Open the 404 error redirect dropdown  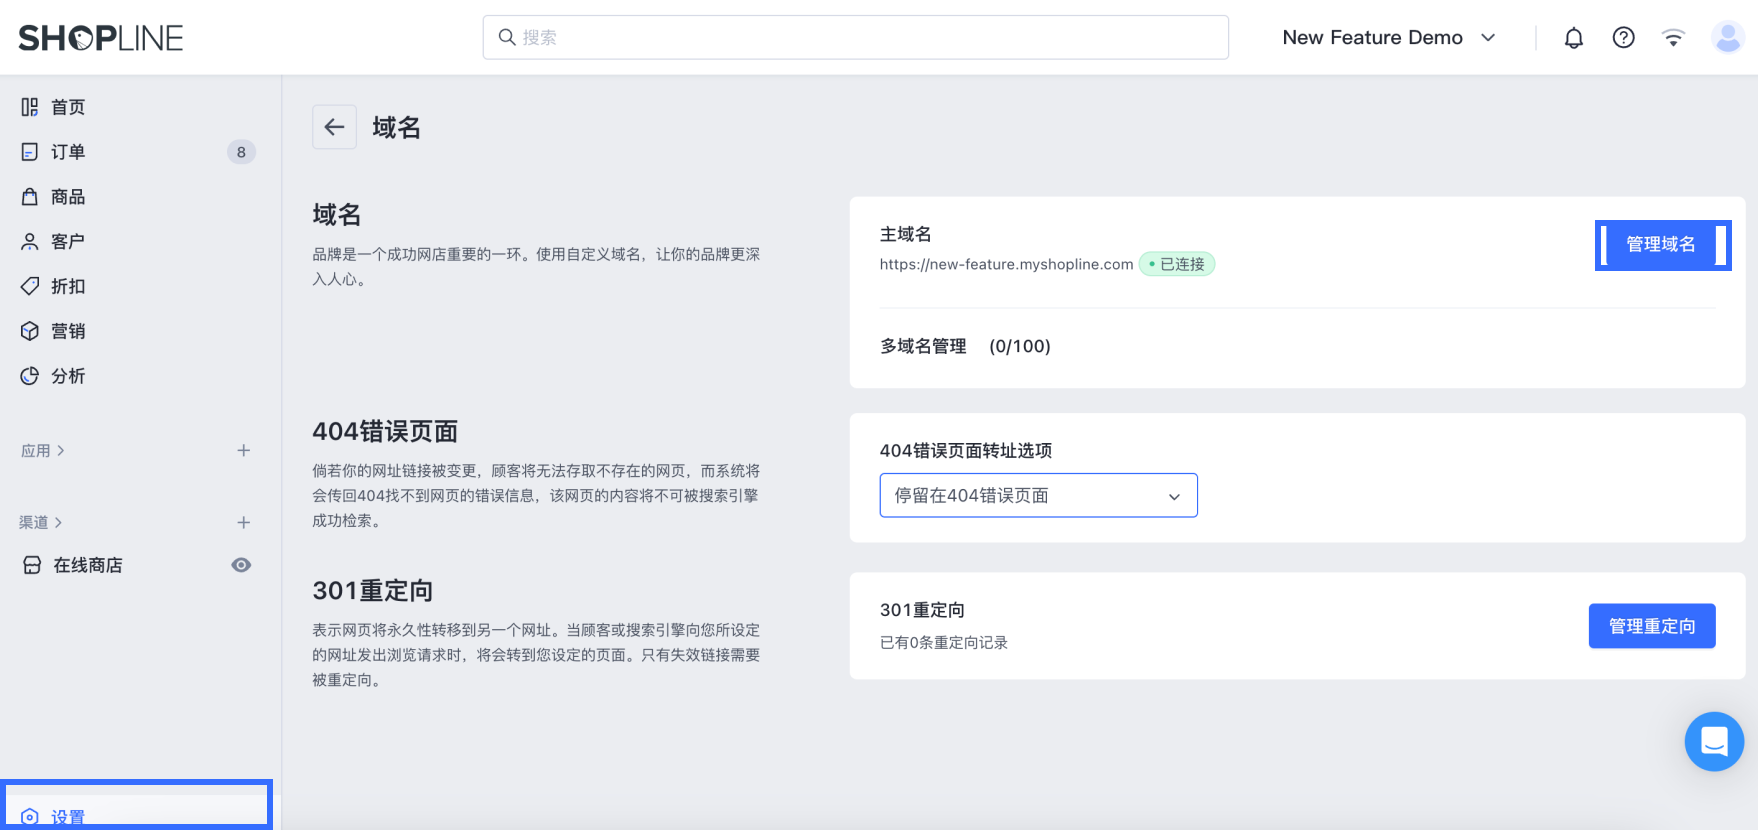(x=1038, y=496)
